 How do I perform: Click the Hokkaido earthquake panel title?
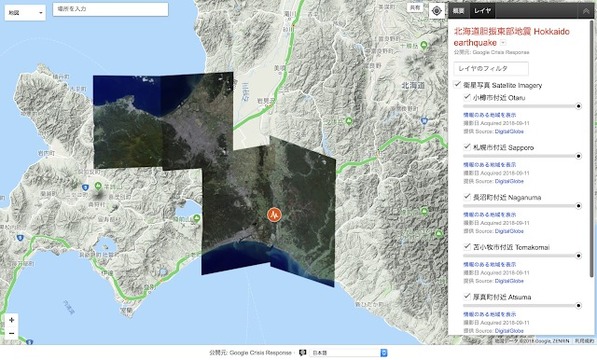coord(512,37)
